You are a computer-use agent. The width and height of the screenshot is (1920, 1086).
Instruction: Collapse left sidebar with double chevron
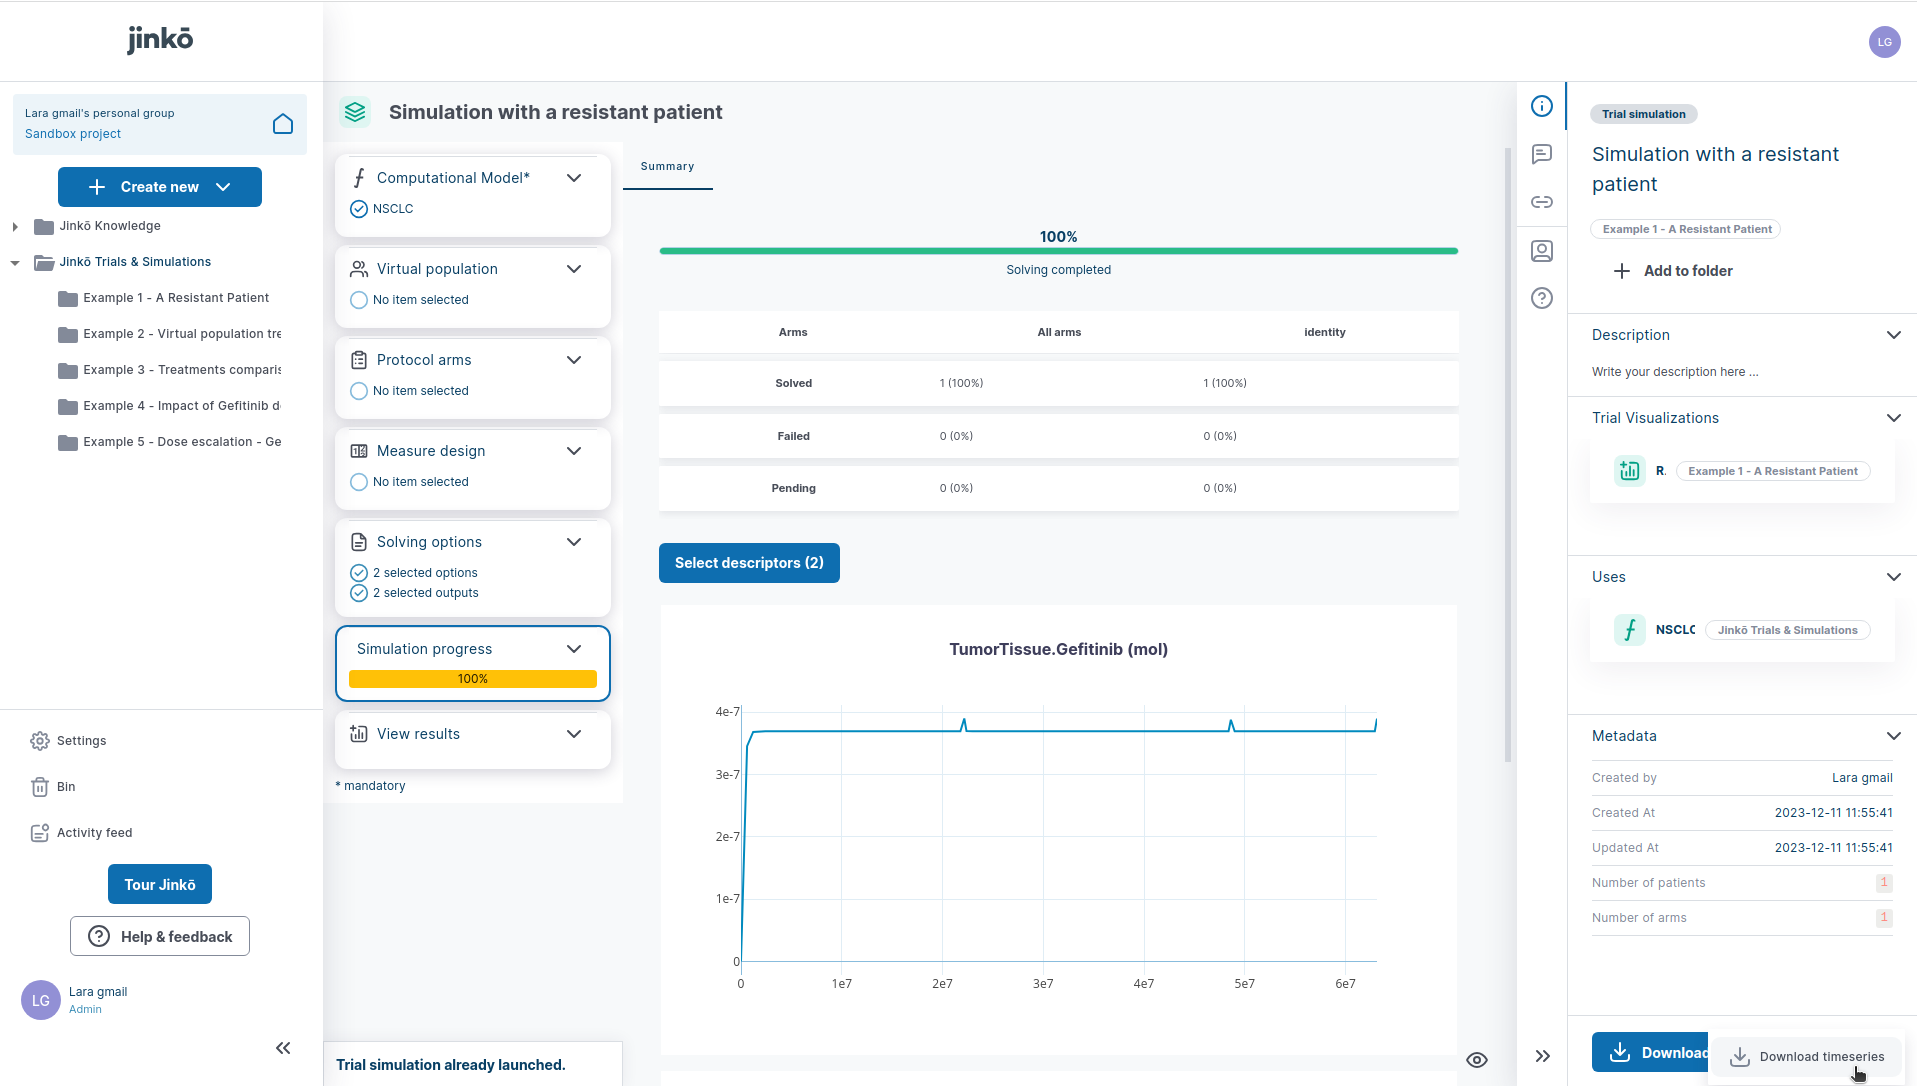283,1048
